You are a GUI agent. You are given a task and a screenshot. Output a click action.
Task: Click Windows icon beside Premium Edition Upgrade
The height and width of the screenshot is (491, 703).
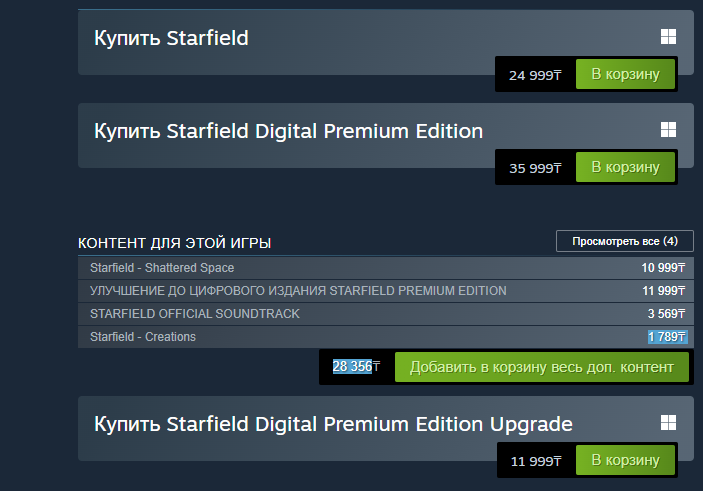[x=668, y=423]
